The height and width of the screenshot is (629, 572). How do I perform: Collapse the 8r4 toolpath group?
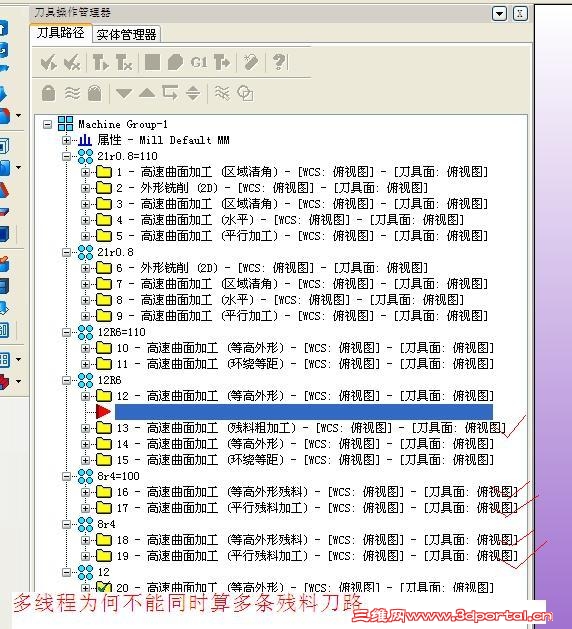[x=66, y=524]
